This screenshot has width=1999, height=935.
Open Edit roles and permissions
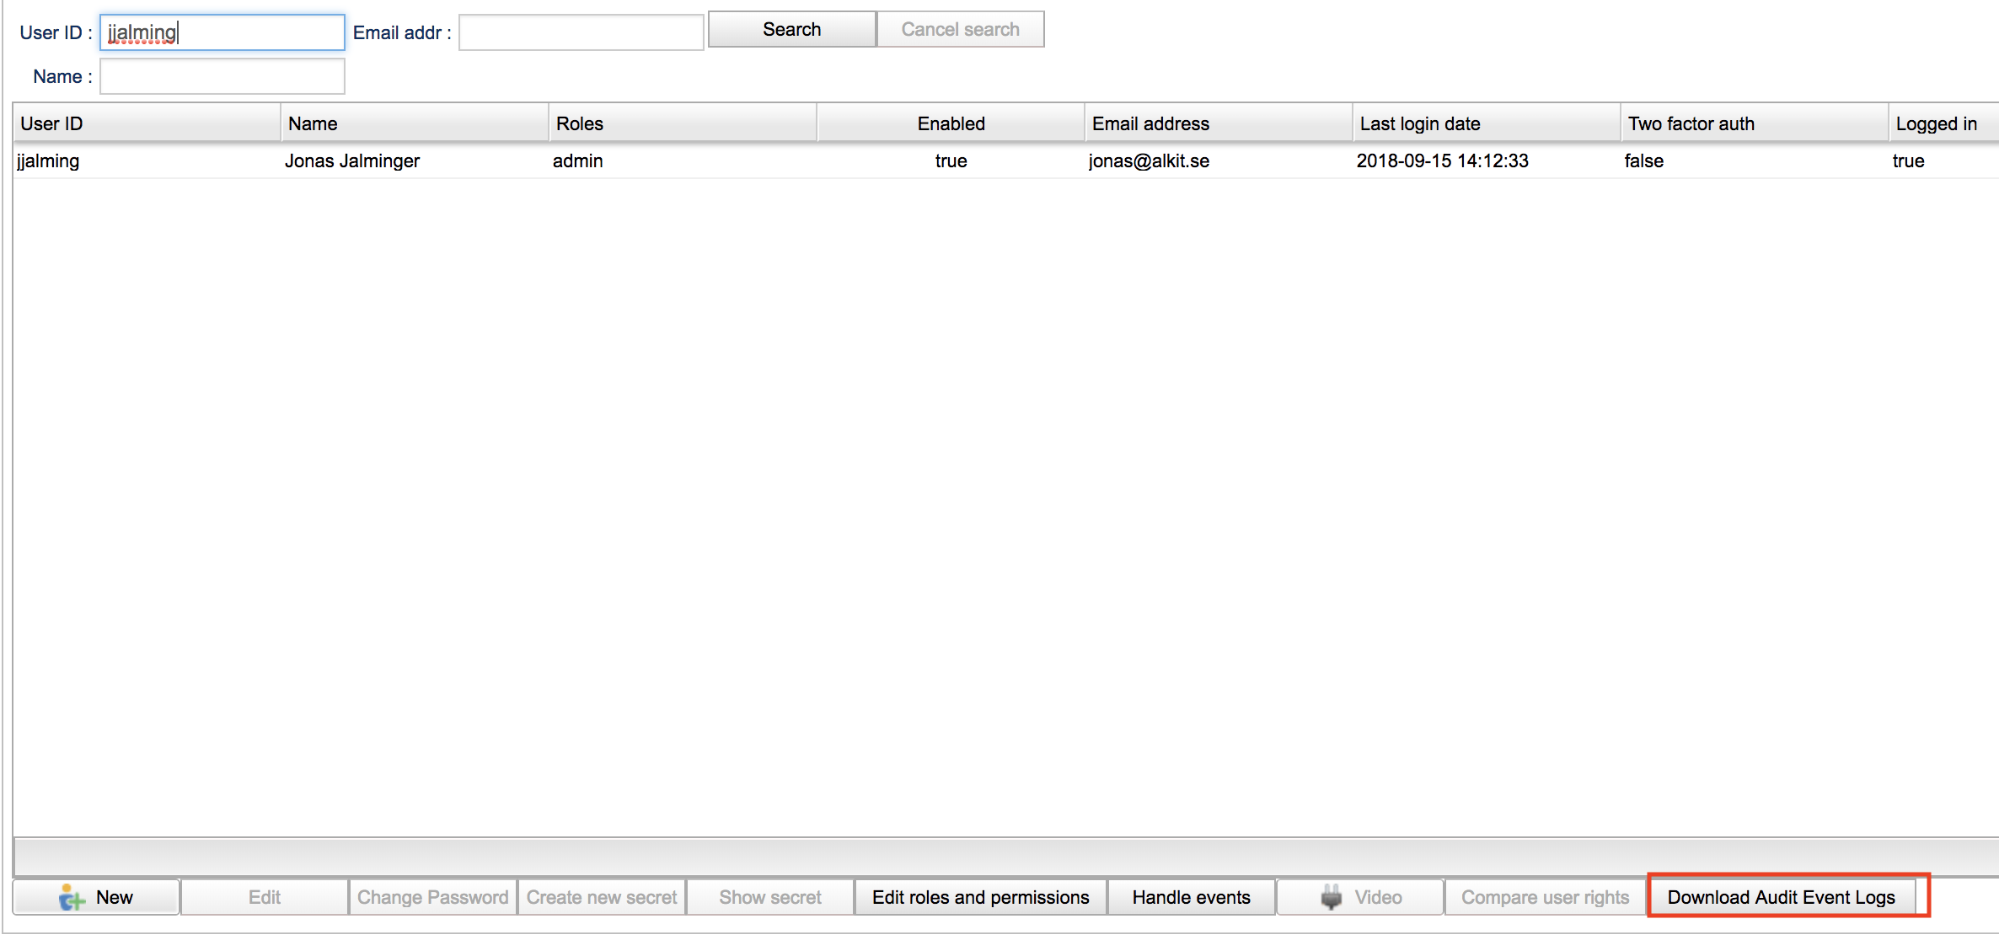[981, 897]
